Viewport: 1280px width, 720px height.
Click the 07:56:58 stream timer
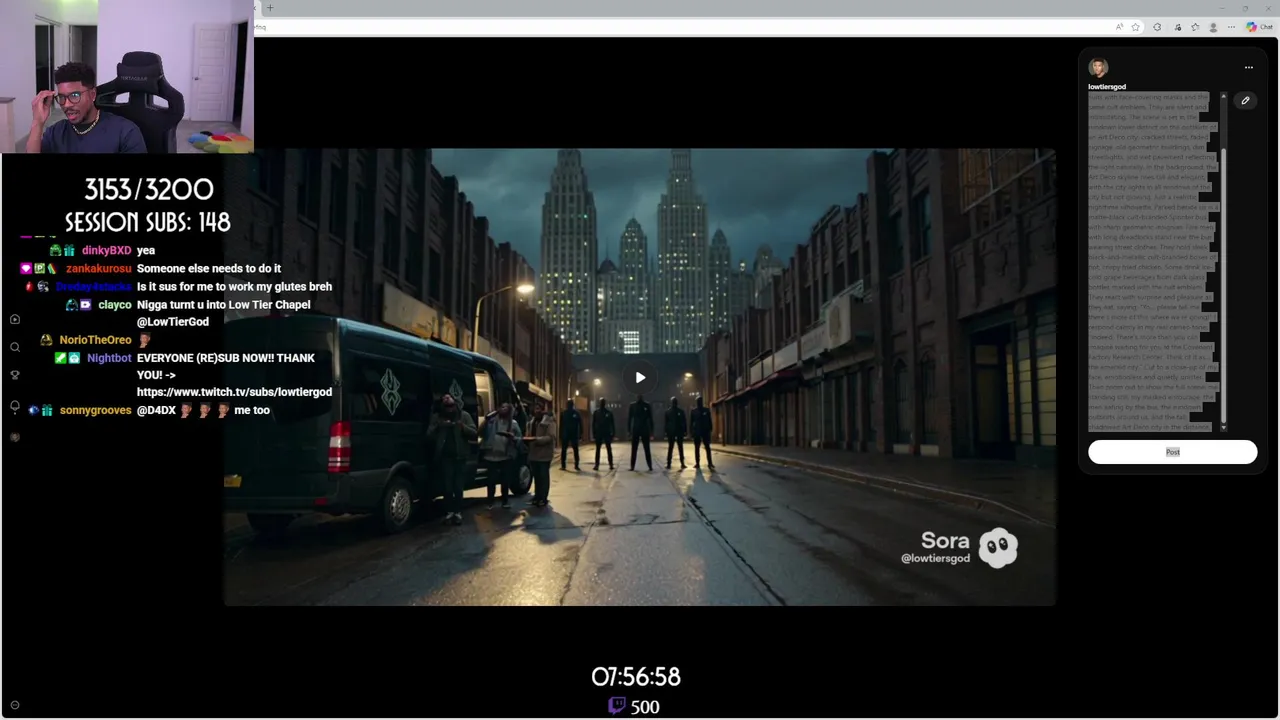(x=636, y=677)
